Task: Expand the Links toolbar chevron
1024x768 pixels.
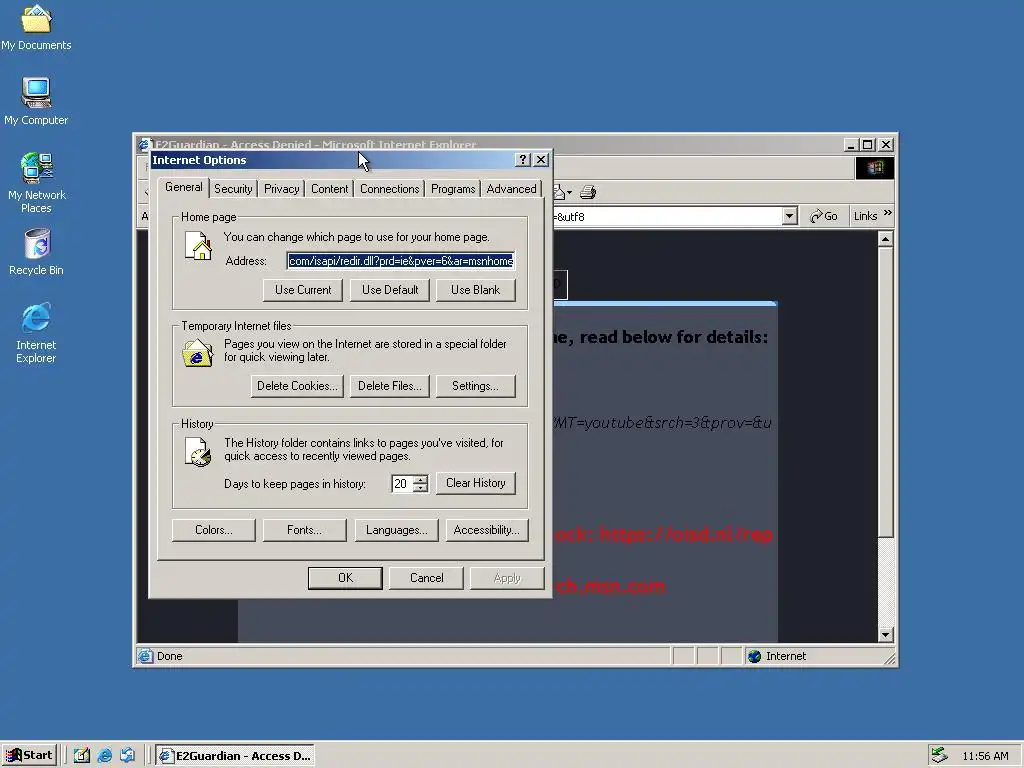Action: 888,213
